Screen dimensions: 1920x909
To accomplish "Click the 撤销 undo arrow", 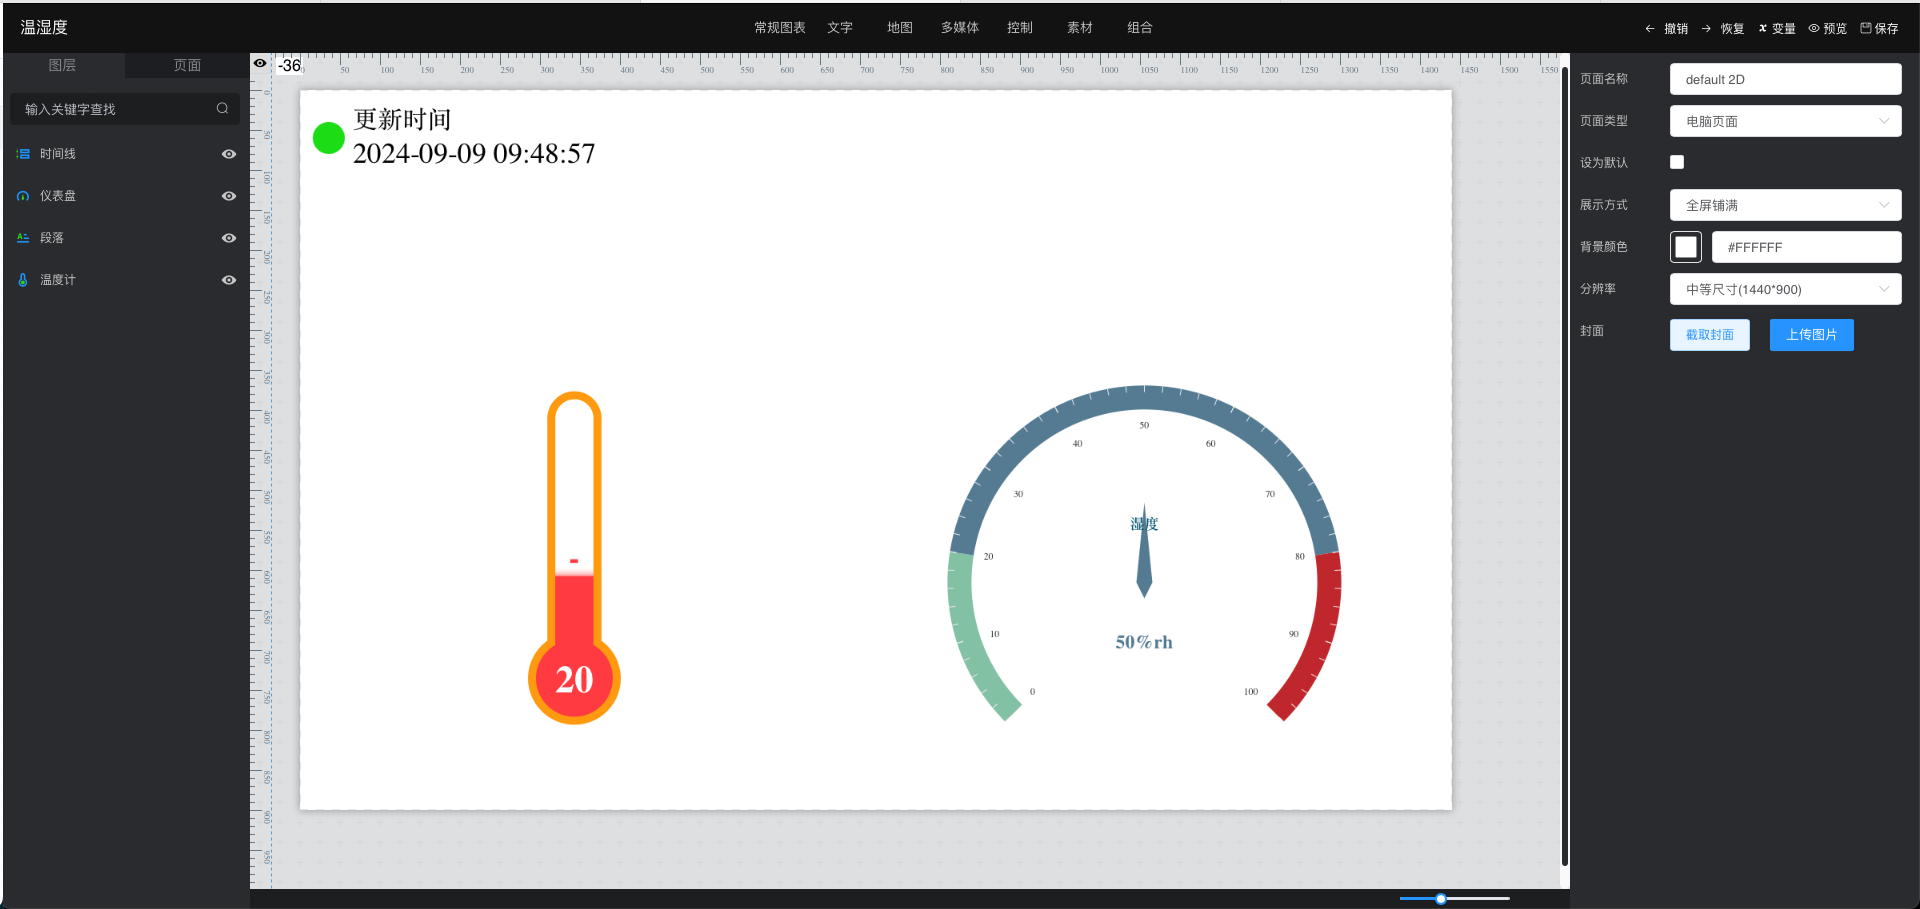I will coord(1650,29).
